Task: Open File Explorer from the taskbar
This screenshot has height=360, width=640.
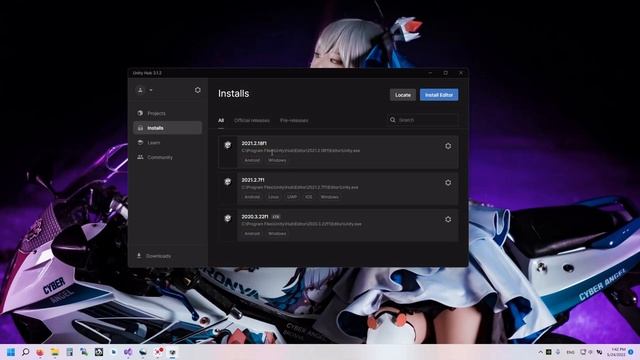Action: coord(55,352)
